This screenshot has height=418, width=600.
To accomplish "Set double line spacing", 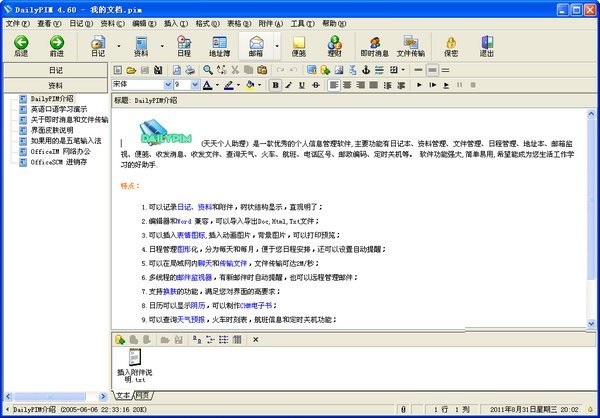I will click(x=445, y=70).
